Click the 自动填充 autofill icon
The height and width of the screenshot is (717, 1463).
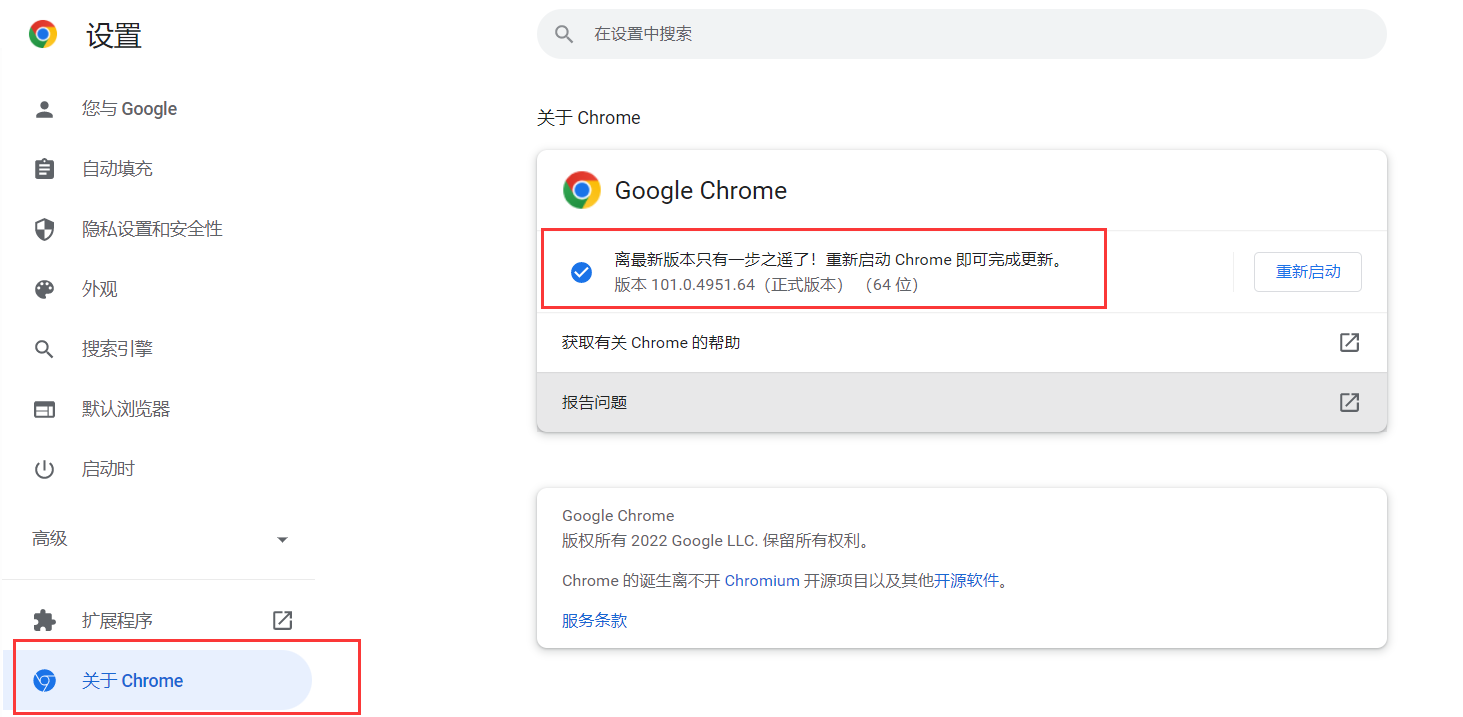coord(44,168)
